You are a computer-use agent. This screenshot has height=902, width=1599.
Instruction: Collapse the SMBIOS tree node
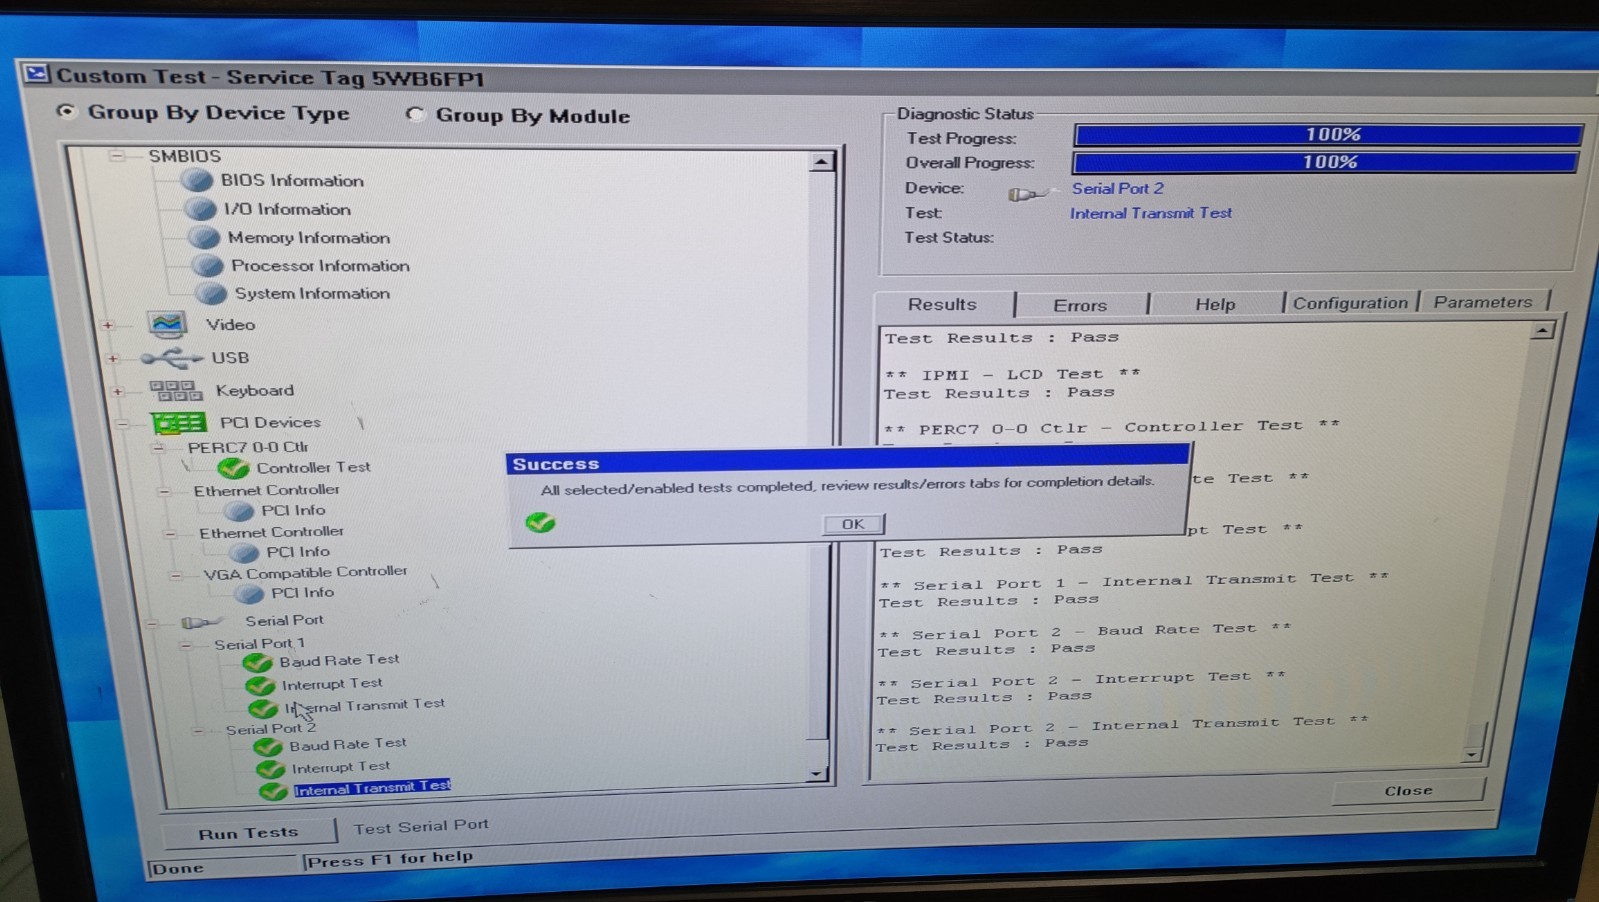117,156
